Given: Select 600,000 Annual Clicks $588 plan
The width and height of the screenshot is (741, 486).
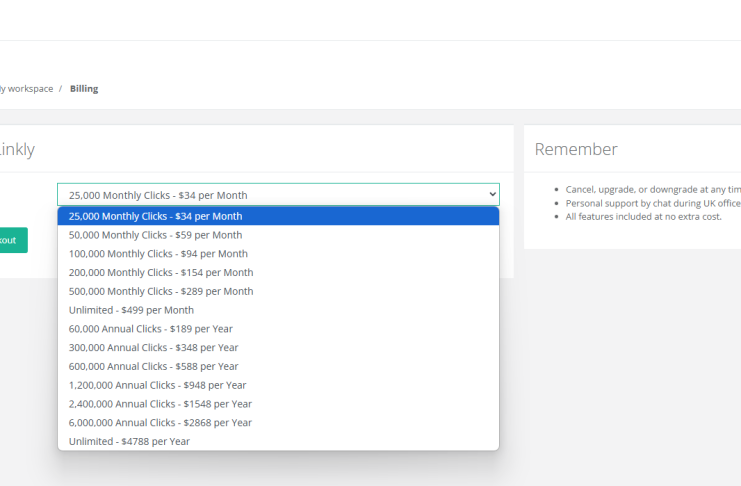Looking at the screenshot, I should [153, 366].
